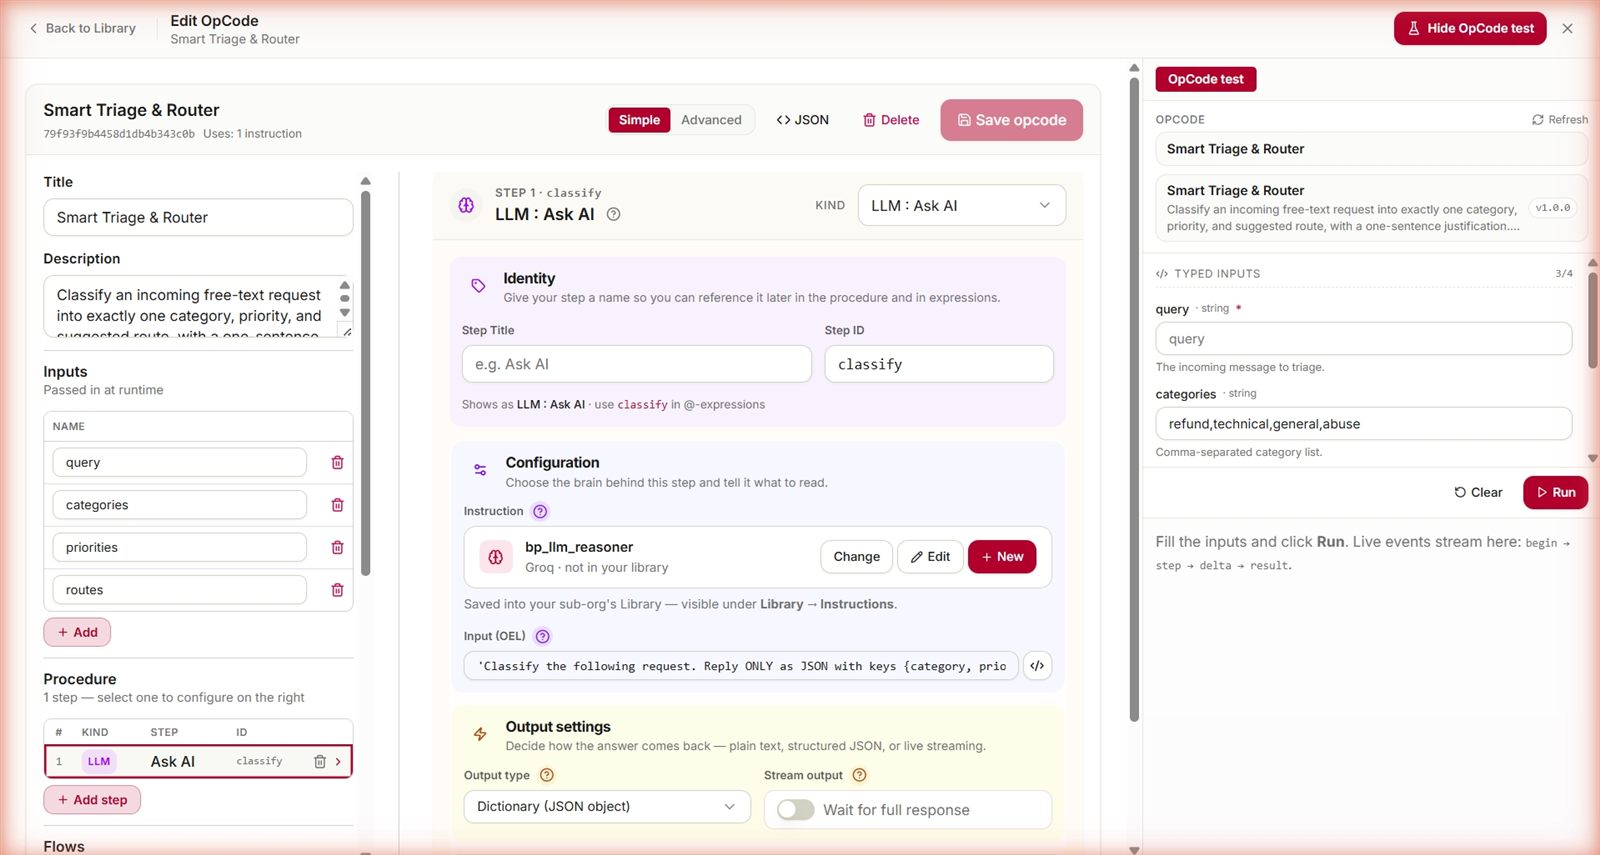1600x855 pixels.
Task: Click the query test input field
Action: pyautogui.click(x=1363, y=339)
